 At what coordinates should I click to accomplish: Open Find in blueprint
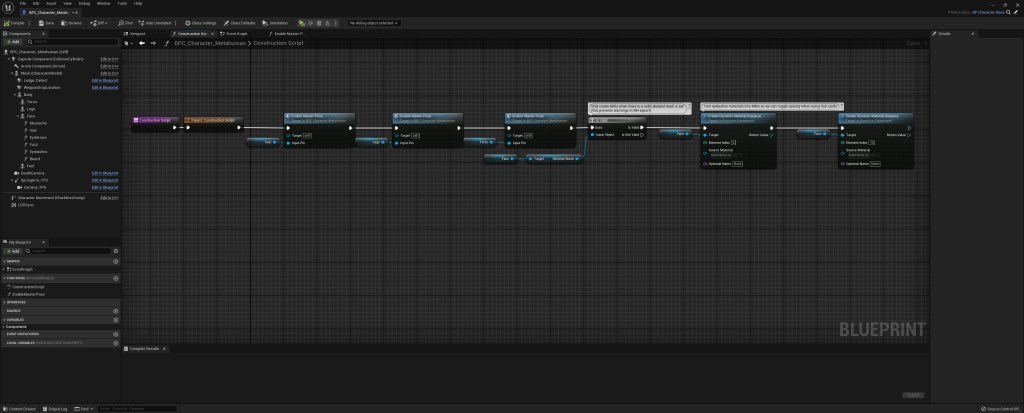tap(126, 22)
